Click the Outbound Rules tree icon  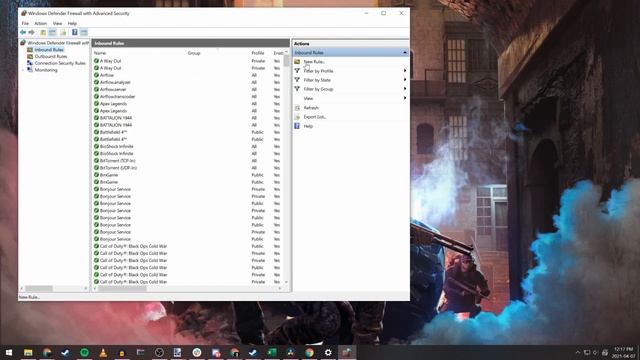(x=30, y=56)
